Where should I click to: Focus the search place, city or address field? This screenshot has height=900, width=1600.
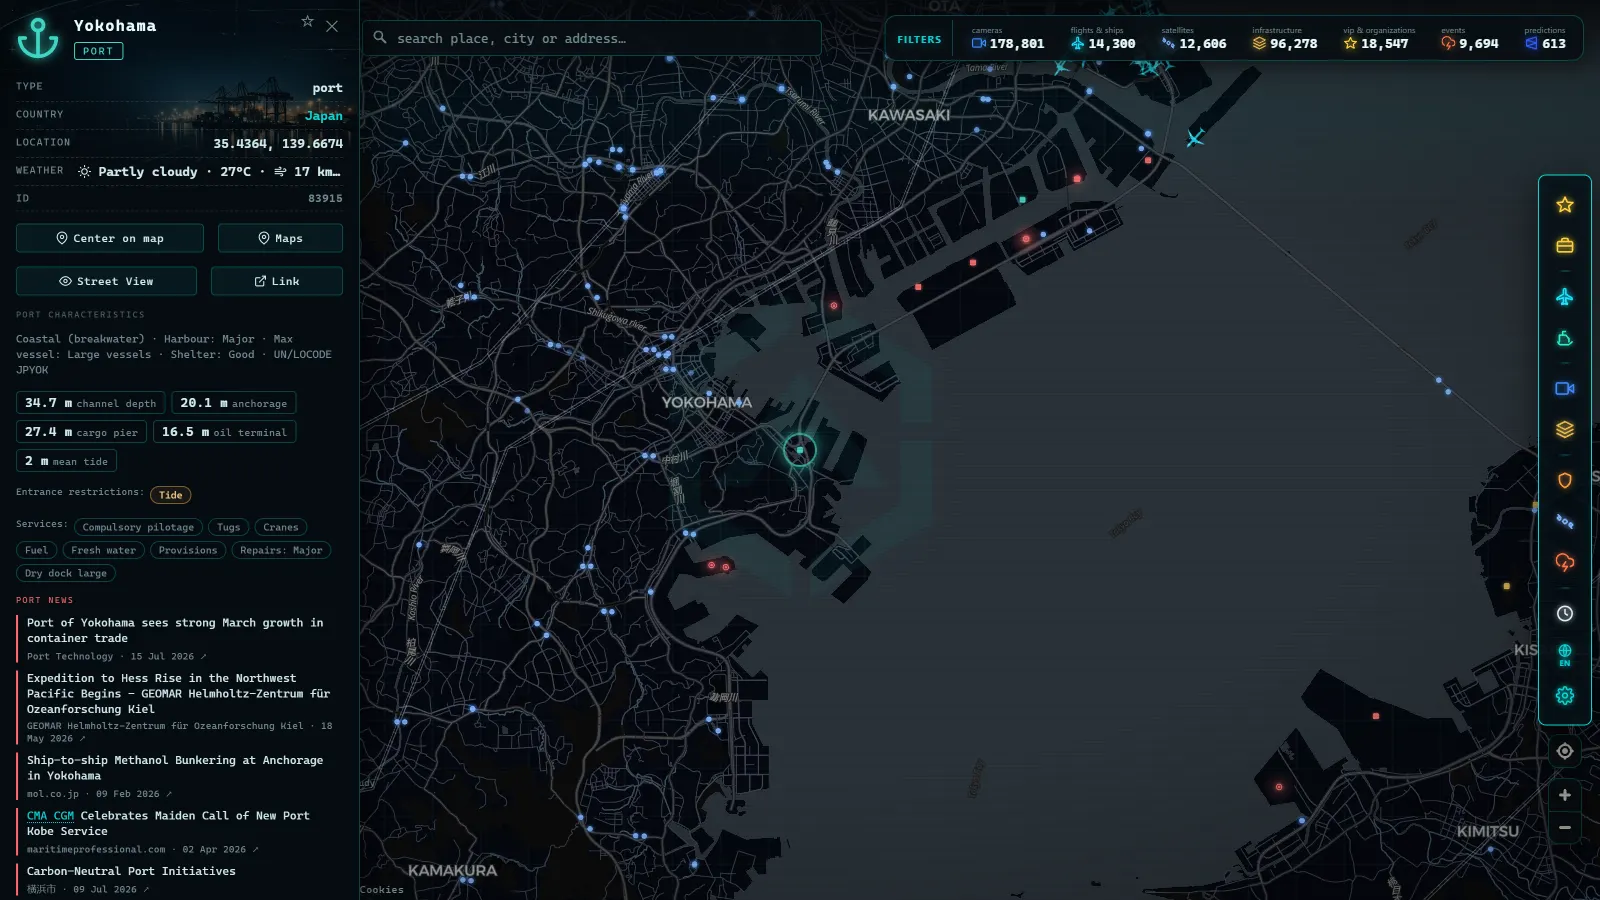592,38
